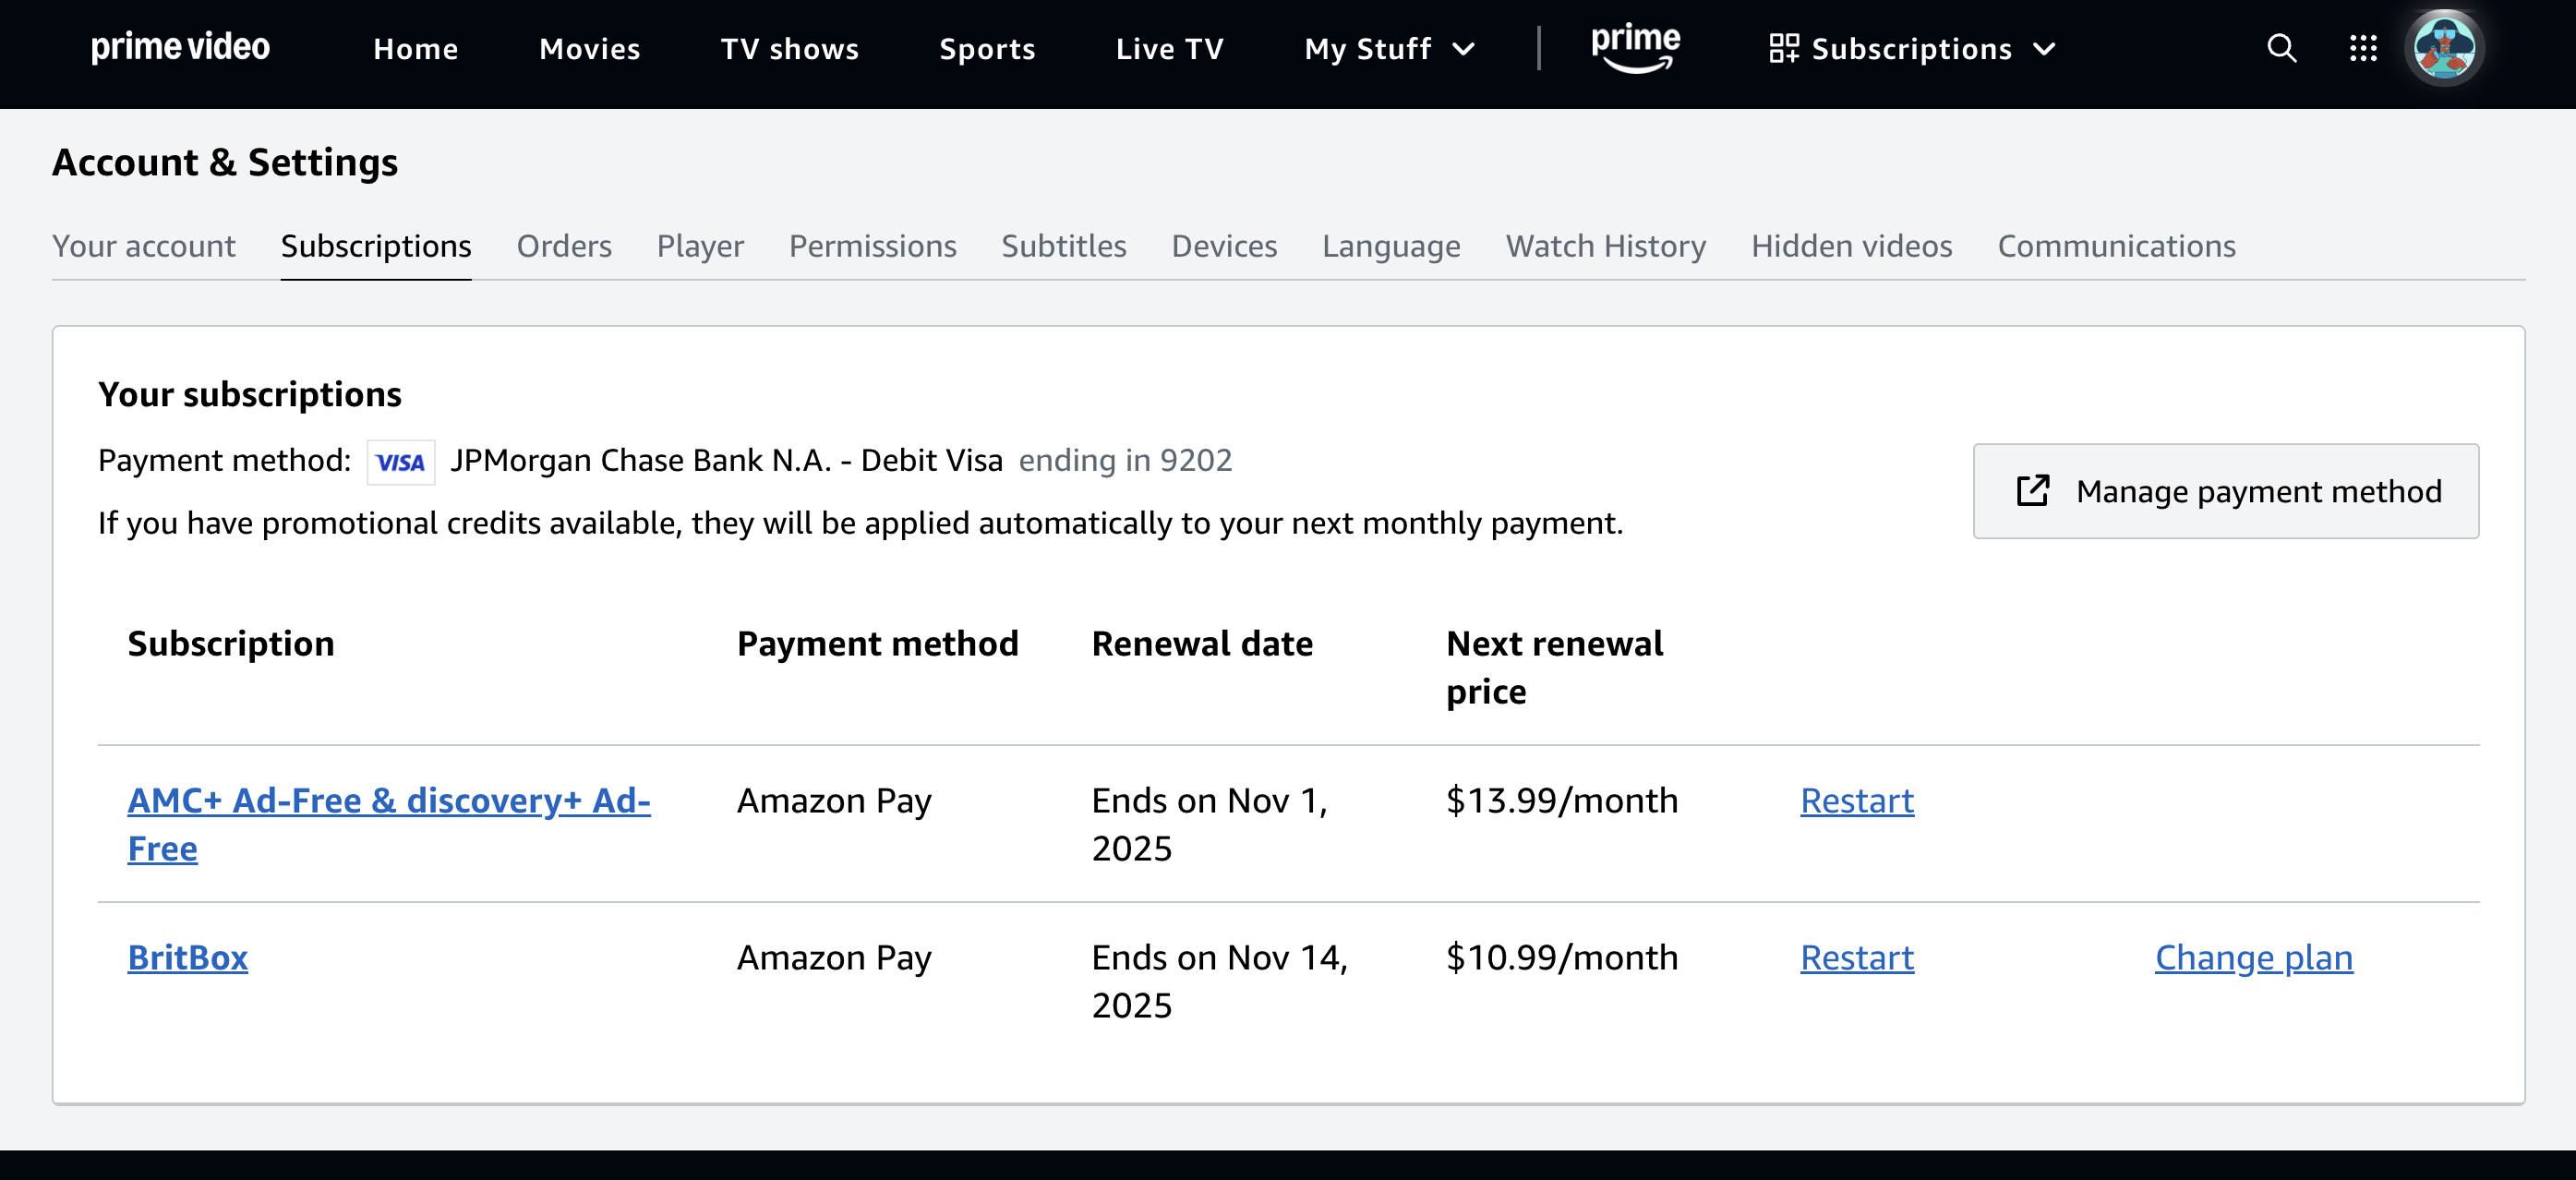Restart the AMC+ Ad-Free subscription
Screen dimensions: 2576x1180
(1856, 800)
